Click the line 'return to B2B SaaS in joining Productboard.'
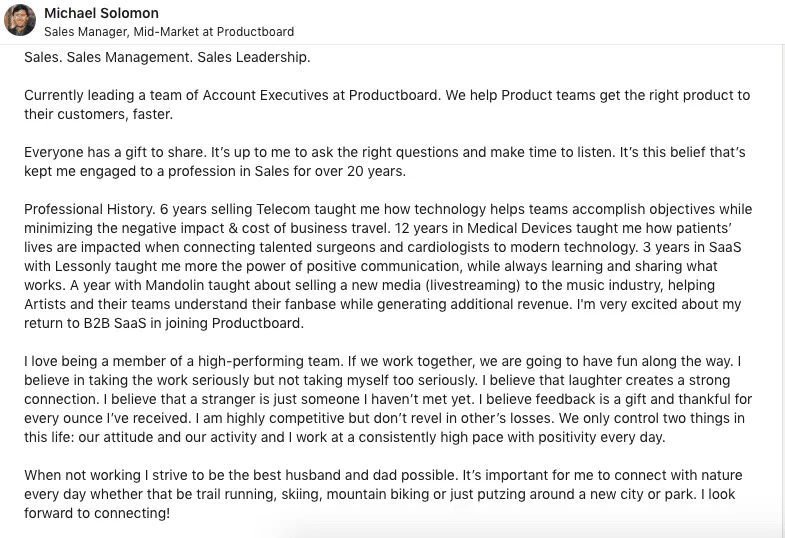The image size is (785, 538). point(164,323)
